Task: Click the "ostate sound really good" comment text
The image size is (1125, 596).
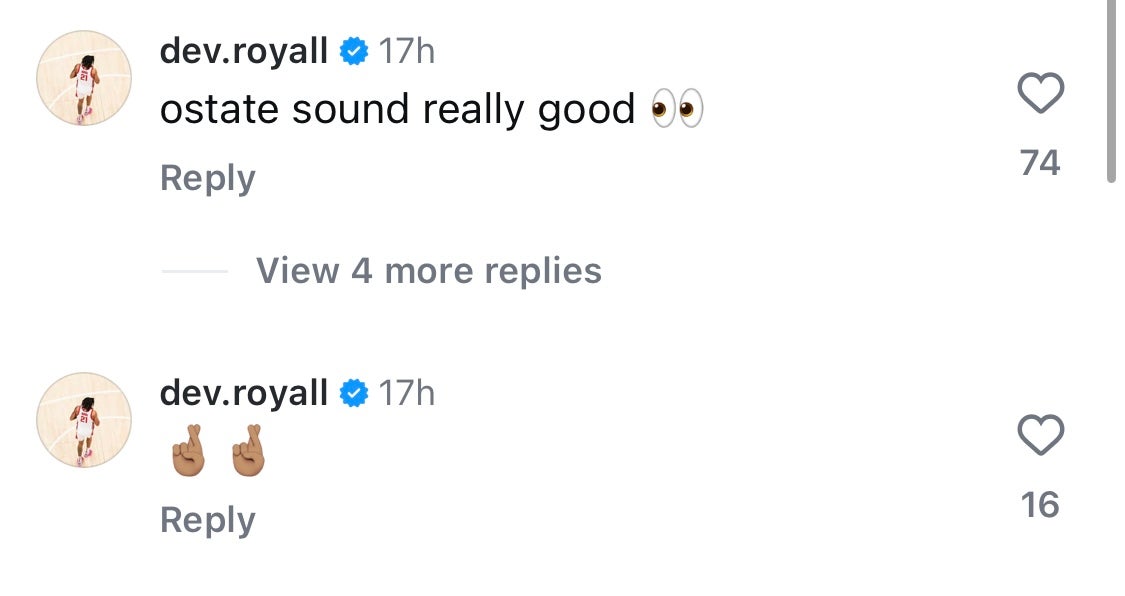Action: pos(397,110)
